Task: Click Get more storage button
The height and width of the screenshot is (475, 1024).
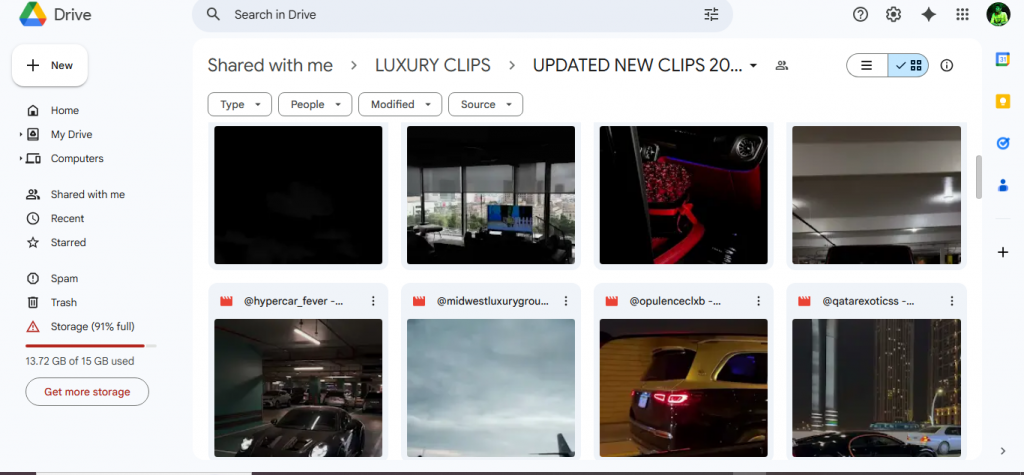Action: point(87,392)
